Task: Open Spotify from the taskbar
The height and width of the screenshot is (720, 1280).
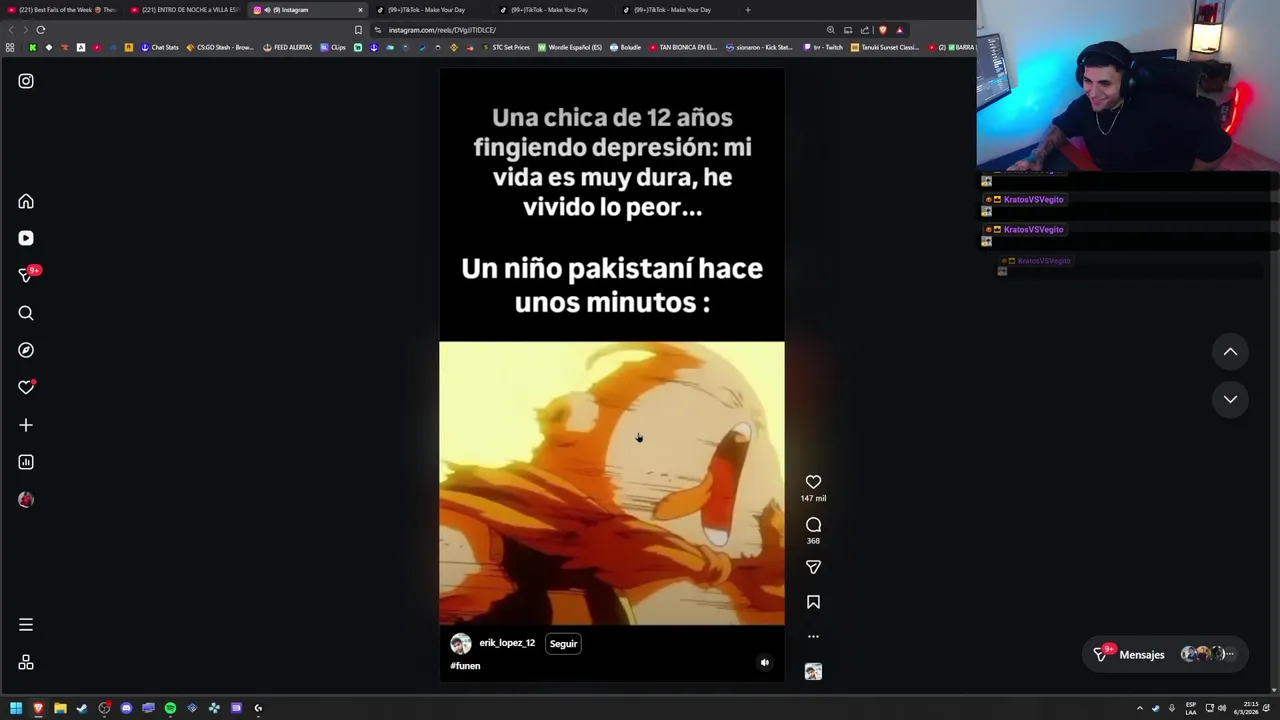Action: 170,708
